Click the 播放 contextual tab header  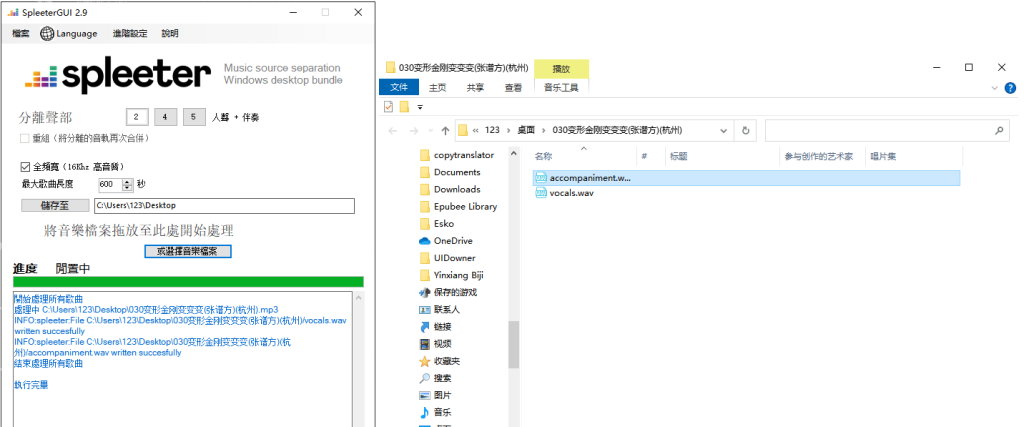pyautogui.click(x=561, y=69)
